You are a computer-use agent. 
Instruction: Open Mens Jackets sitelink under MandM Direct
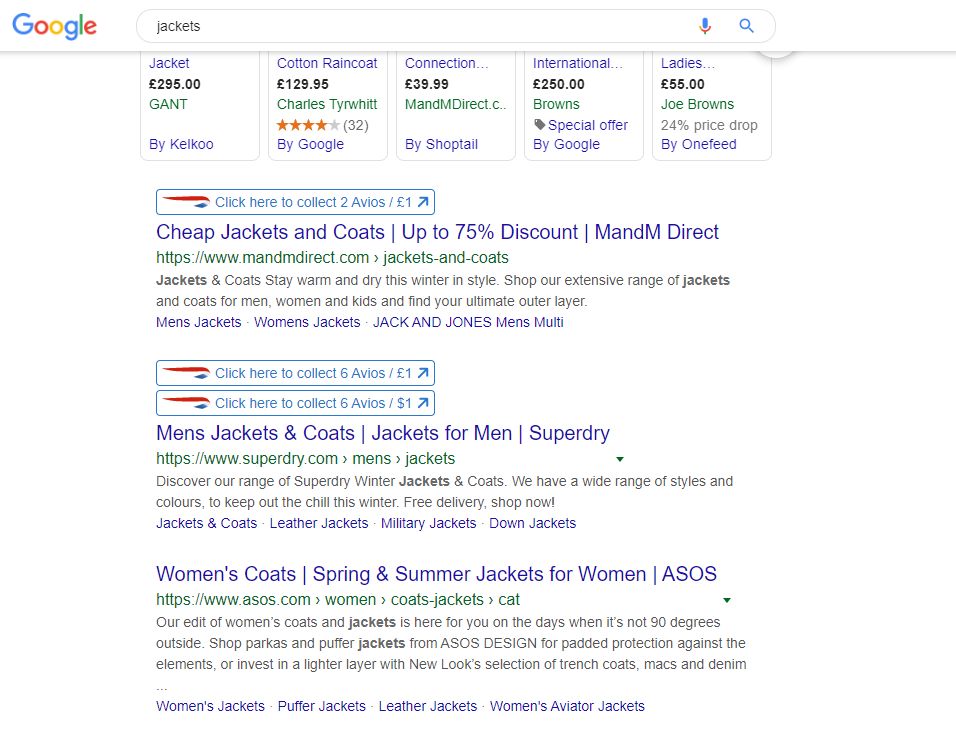point(199,323)
